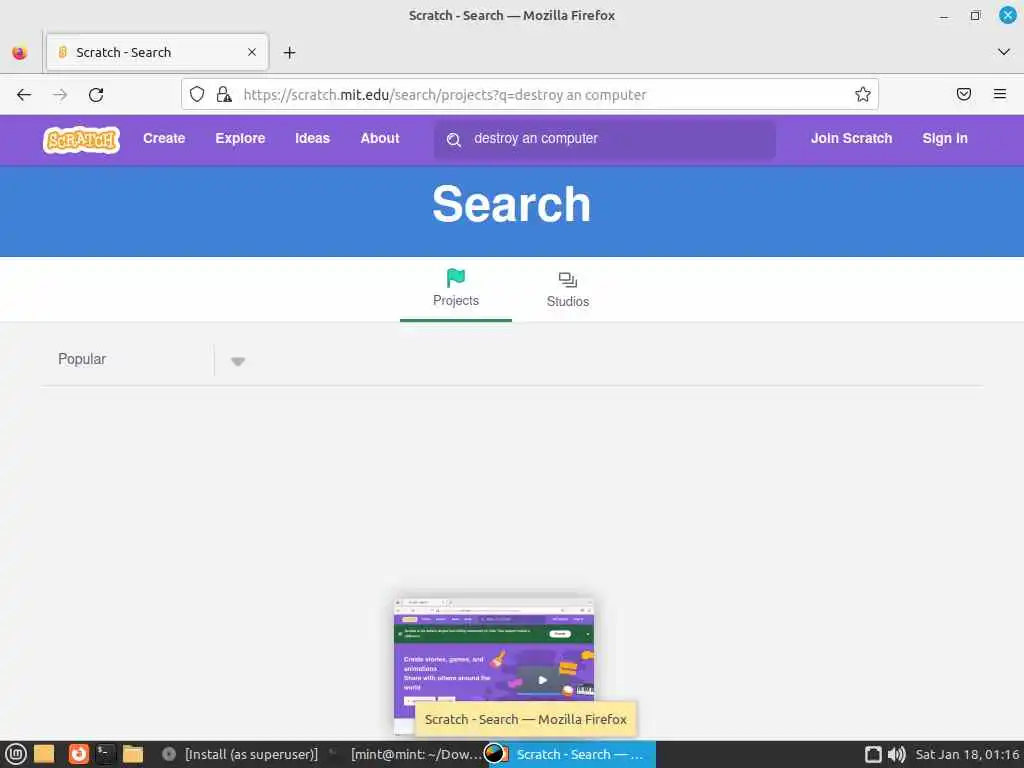Open a new browser tab
Screen dimensions: 1024x768
(x=289, y=52)
